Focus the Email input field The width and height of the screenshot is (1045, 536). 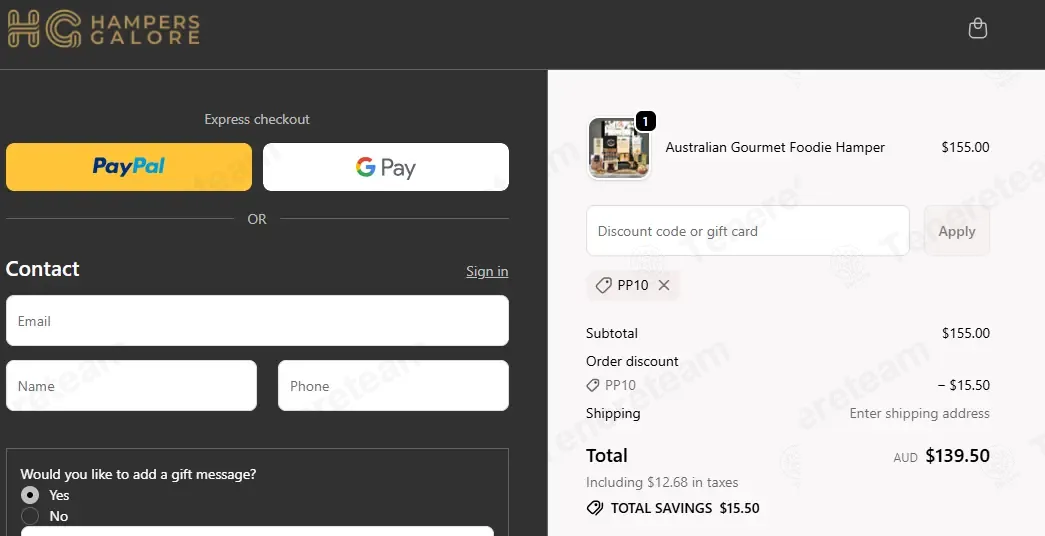(x=257, y=321)
